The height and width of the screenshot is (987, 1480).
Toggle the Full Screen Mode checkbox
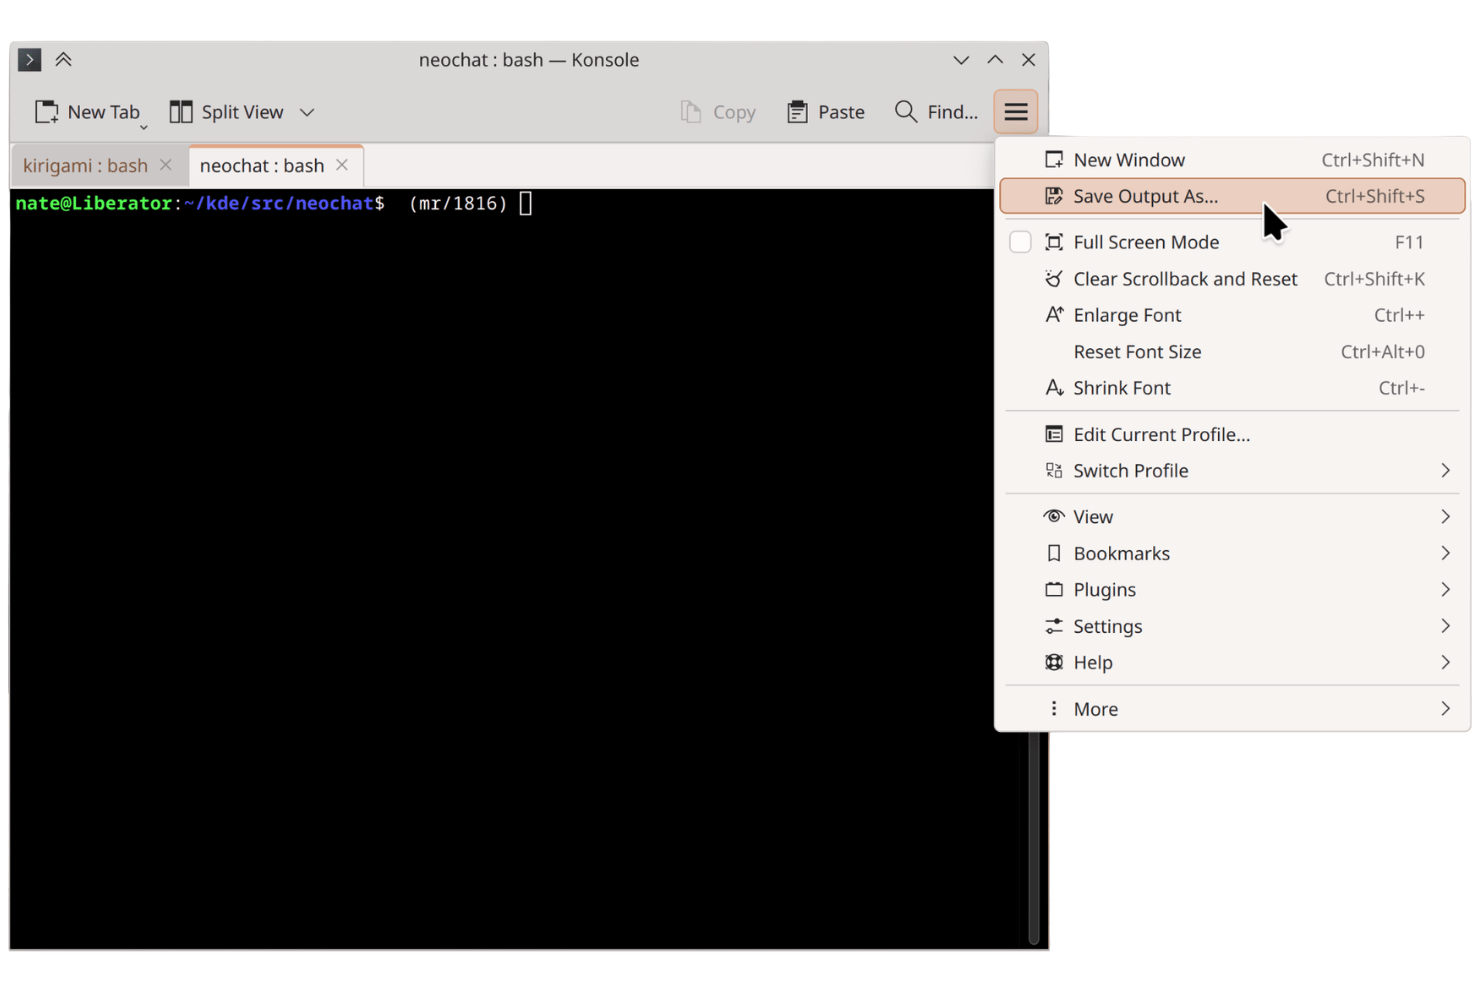pyautogui.click(x=1020, y=242)
